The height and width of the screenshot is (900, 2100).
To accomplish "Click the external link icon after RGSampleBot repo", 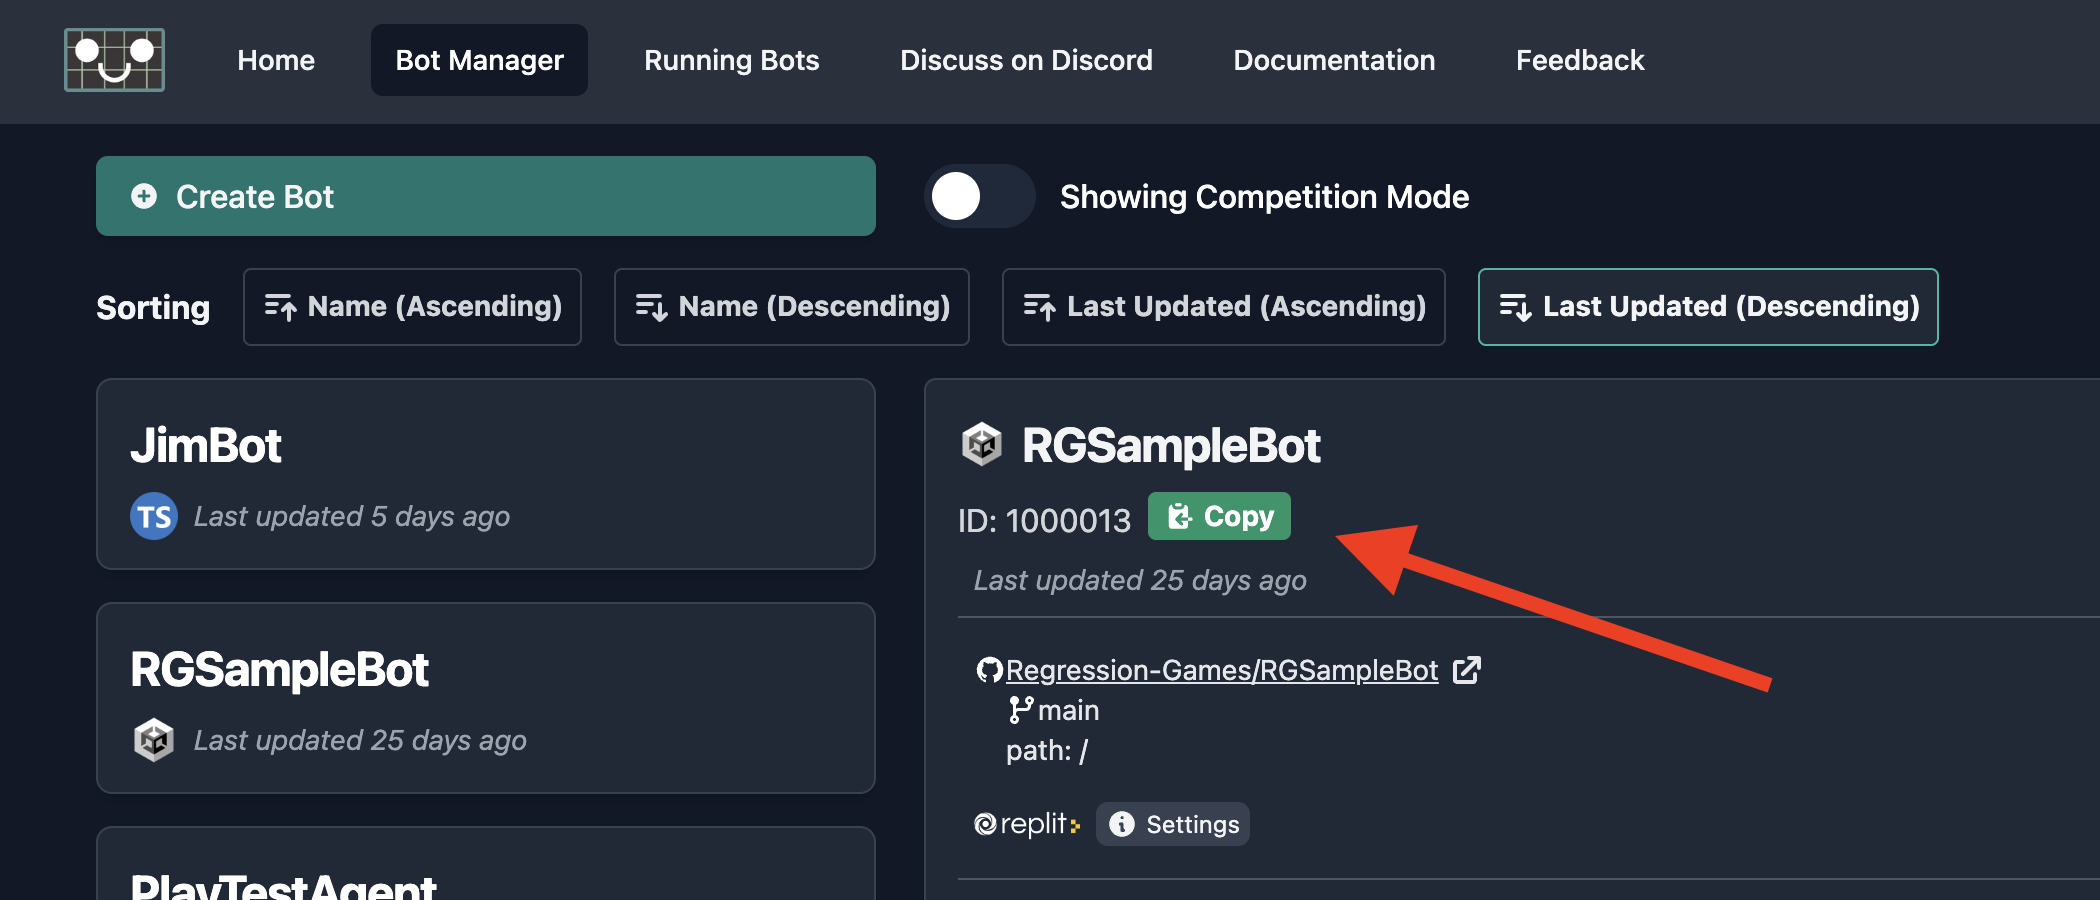I will pyautogui.click(x=1467, y=670).
